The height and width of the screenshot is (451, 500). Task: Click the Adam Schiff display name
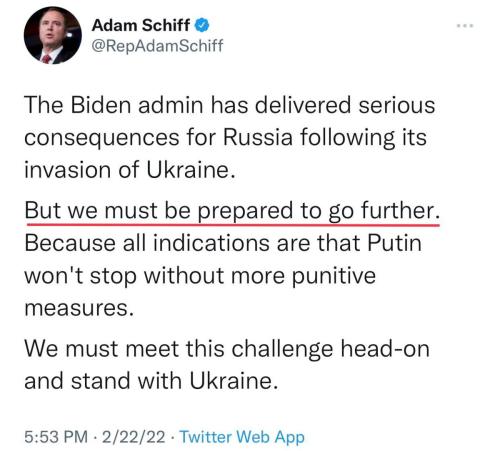[141, 25]
